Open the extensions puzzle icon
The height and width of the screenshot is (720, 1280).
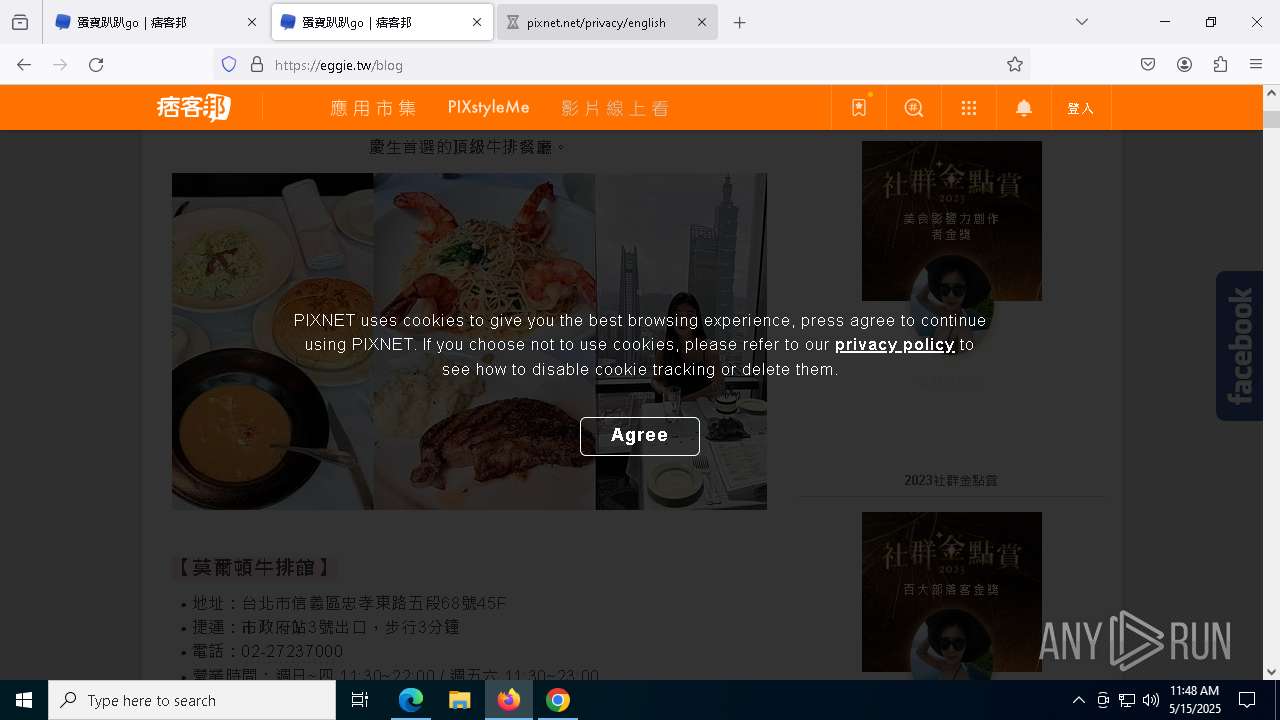1220,64
